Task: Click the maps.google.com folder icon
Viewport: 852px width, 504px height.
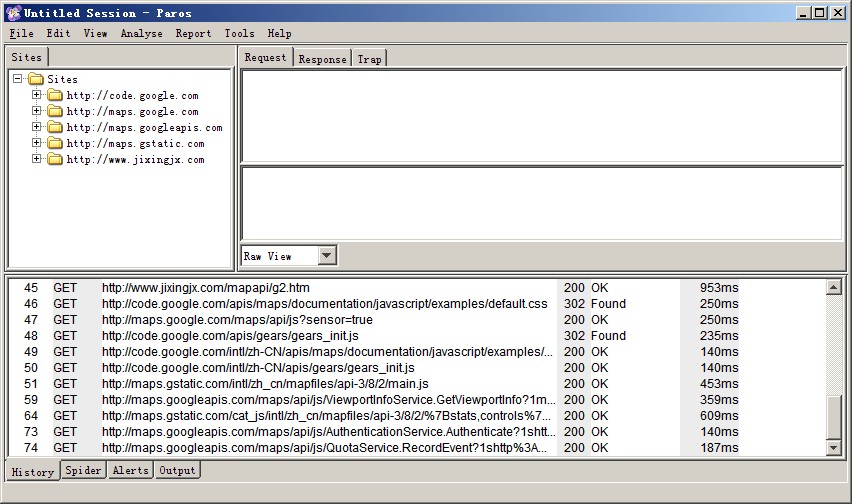Action: pyautogui.click(x=55, y=111)
